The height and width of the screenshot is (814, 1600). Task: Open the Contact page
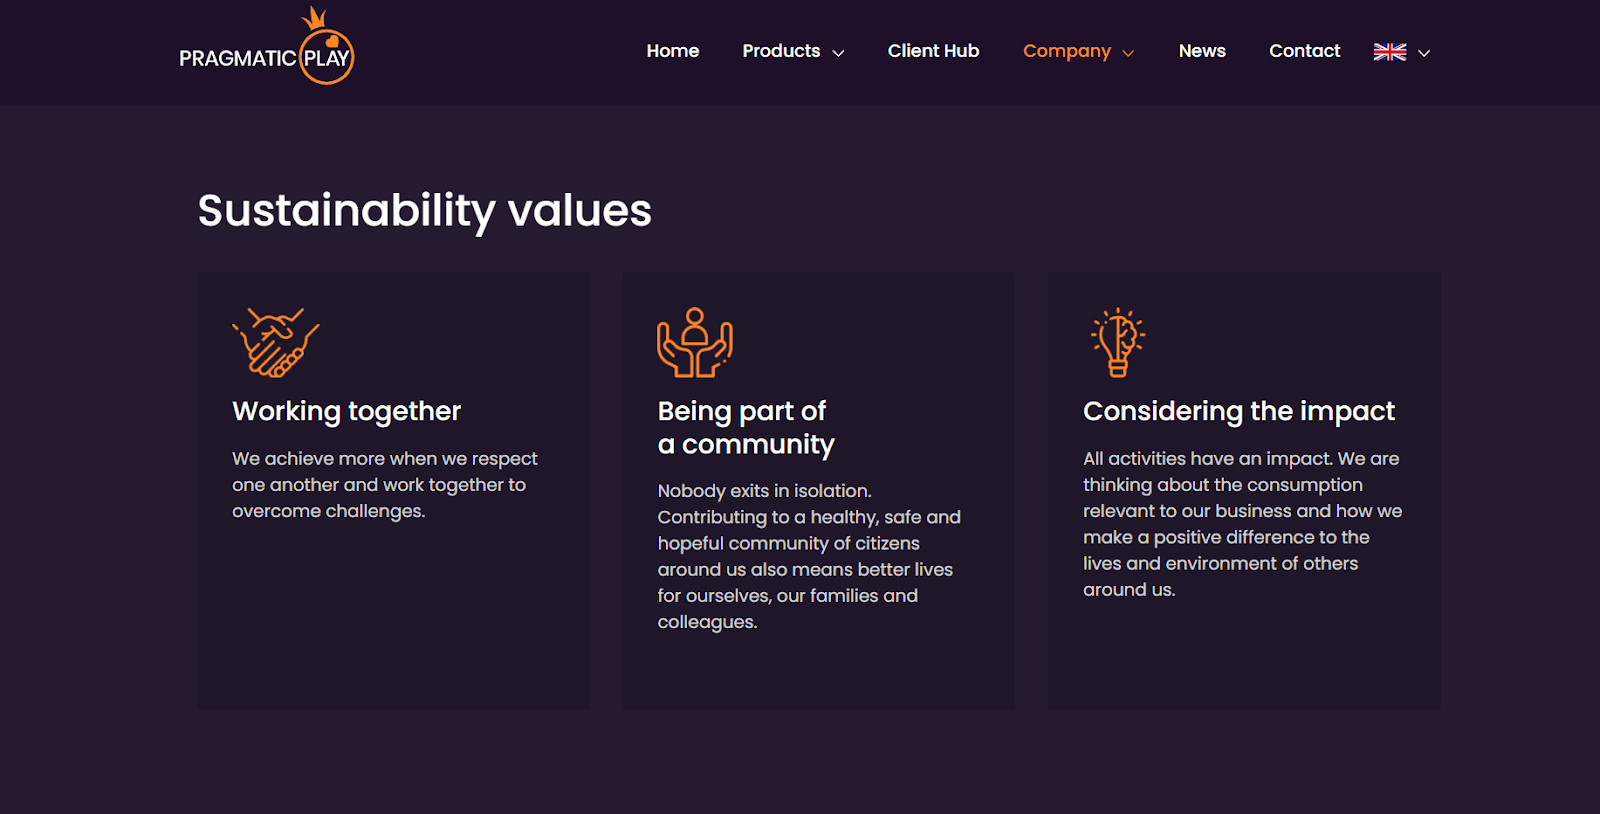point(1304,51)
